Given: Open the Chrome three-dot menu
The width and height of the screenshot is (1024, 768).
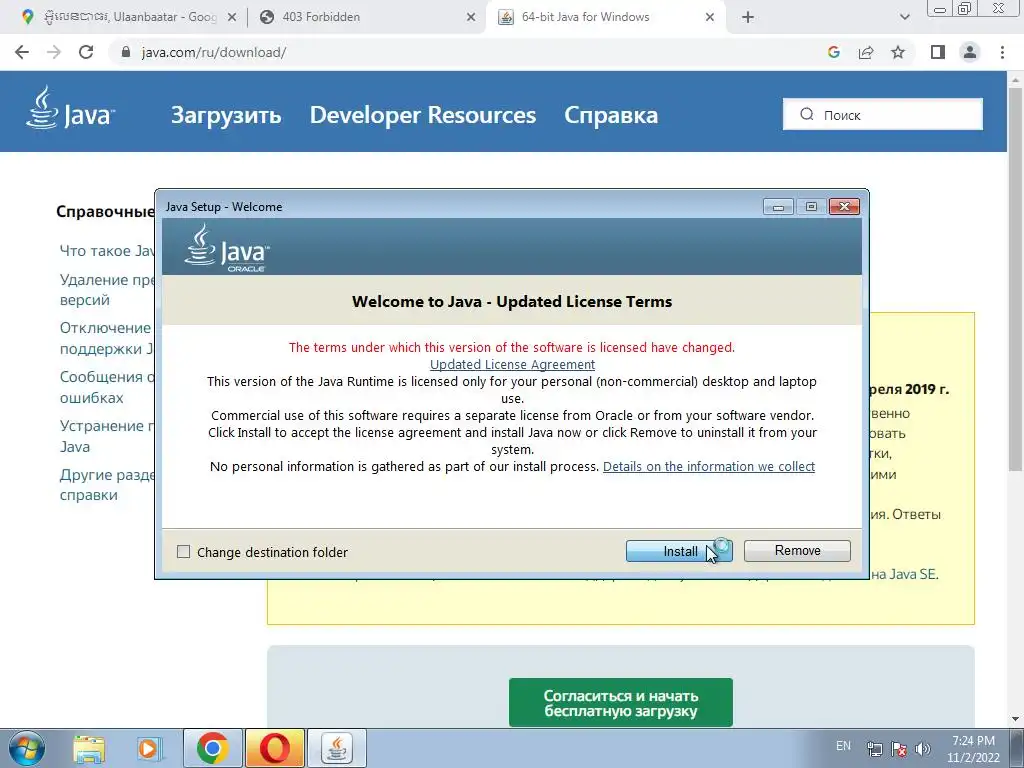Looking at the screenshot, I should [1002, 52].
